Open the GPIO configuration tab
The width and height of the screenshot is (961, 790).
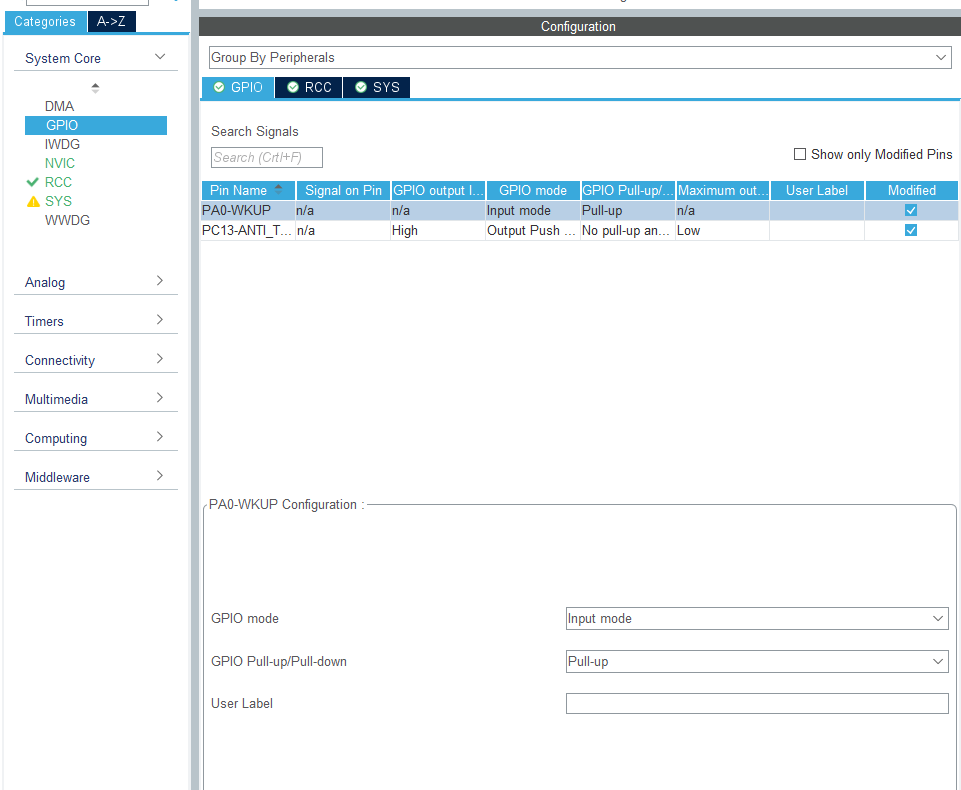[x=238, y=87]
